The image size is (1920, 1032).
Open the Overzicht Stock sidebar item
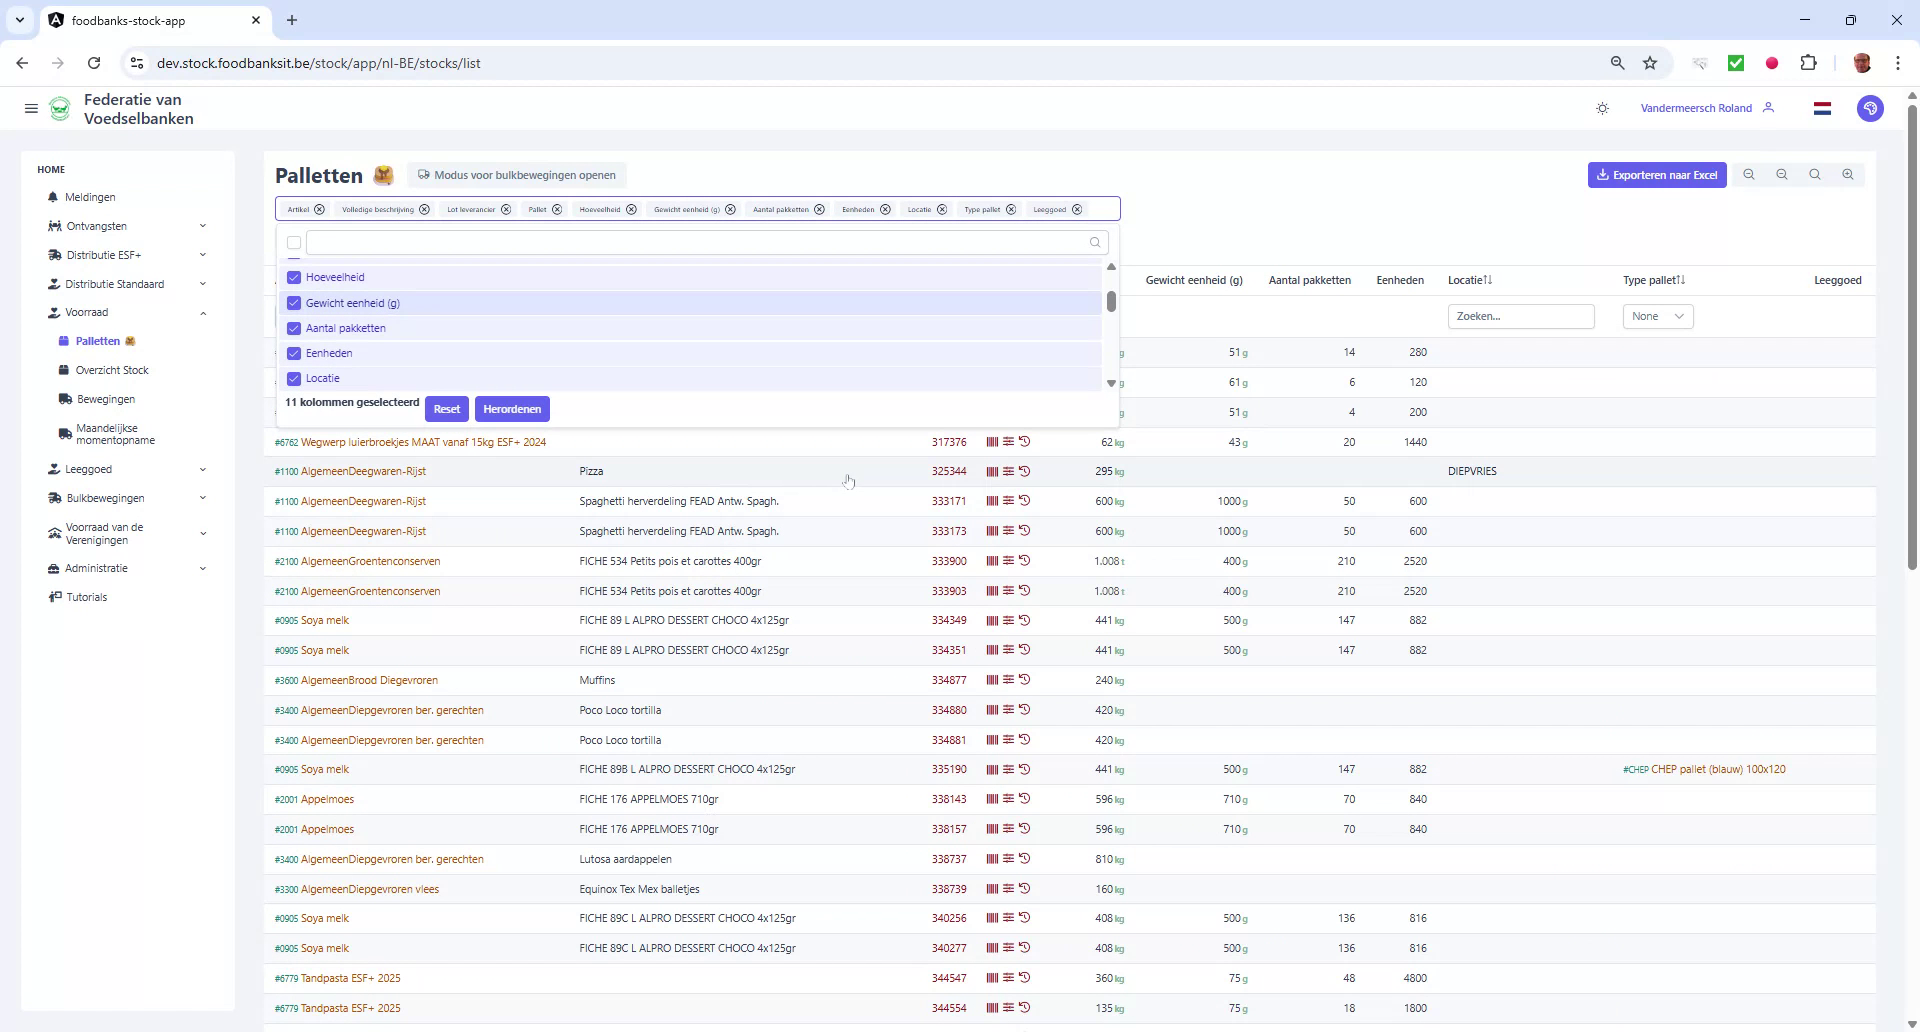coord(111,369)
